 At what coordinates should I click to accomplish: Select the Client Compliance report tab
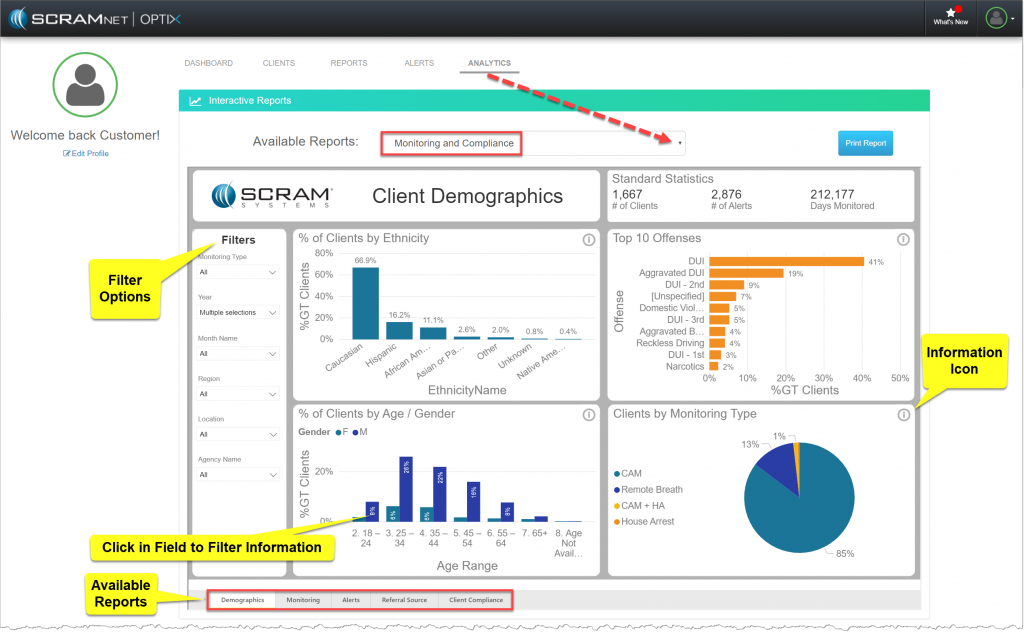tap(477, 600)
